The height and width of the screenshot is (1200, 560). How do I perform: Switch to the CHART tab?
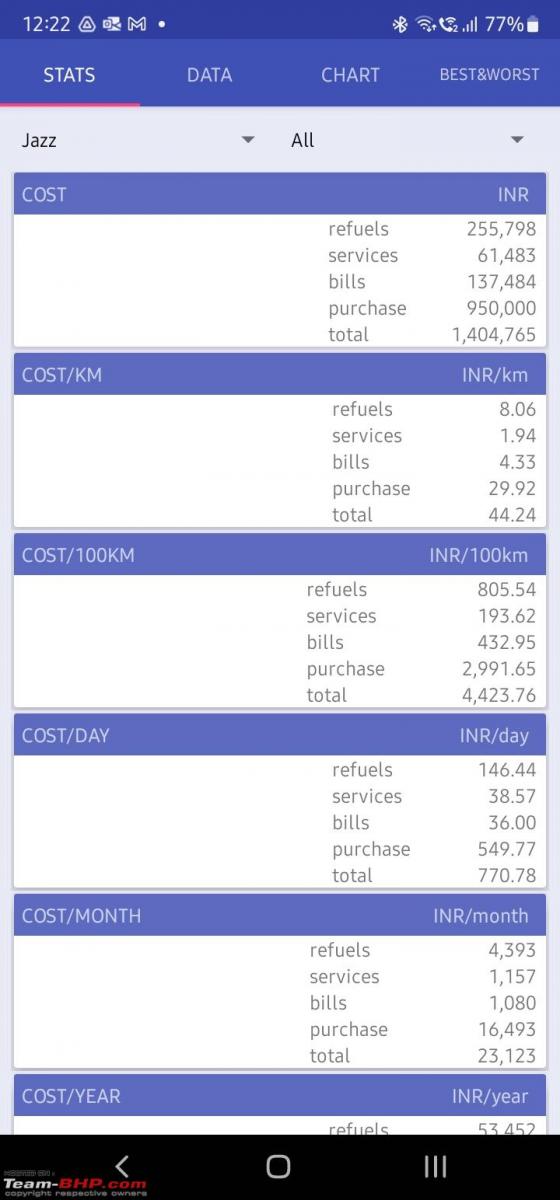350,75
